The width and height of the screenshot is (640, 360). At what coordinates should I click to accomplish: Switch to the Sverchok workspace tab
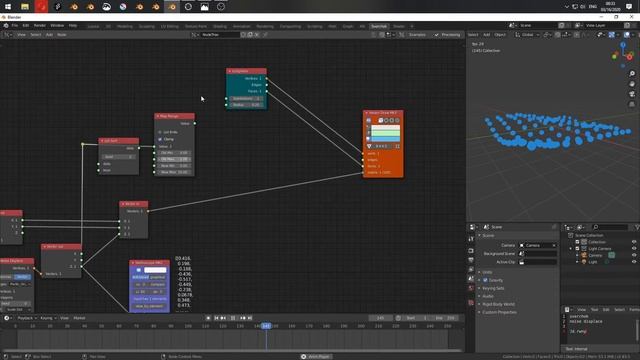pos(378,26)
